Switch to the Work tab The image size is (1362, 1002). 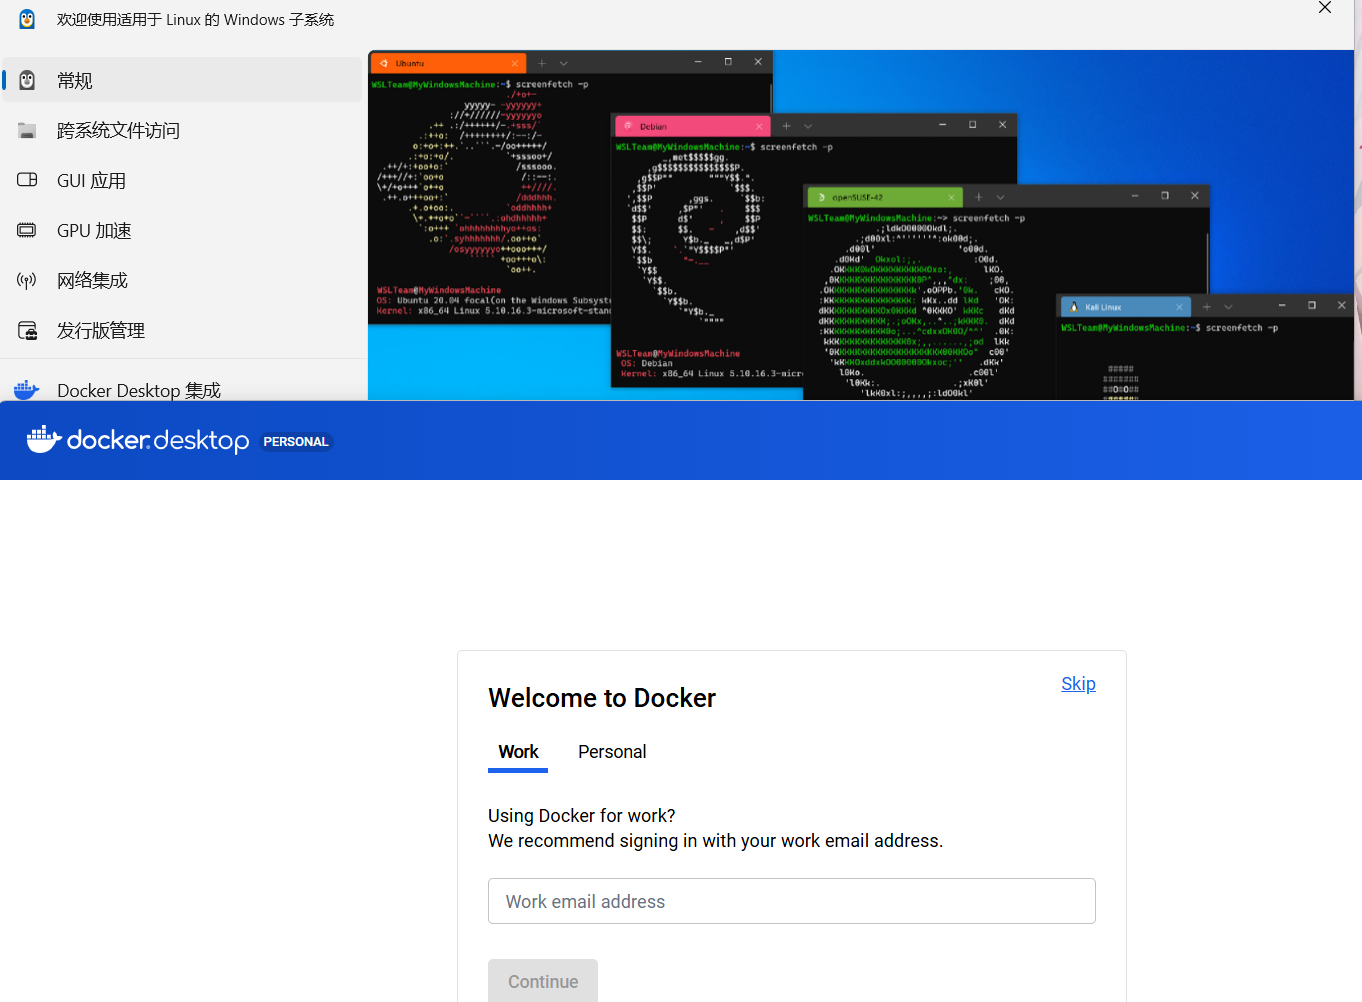click(x=518, y=752)
